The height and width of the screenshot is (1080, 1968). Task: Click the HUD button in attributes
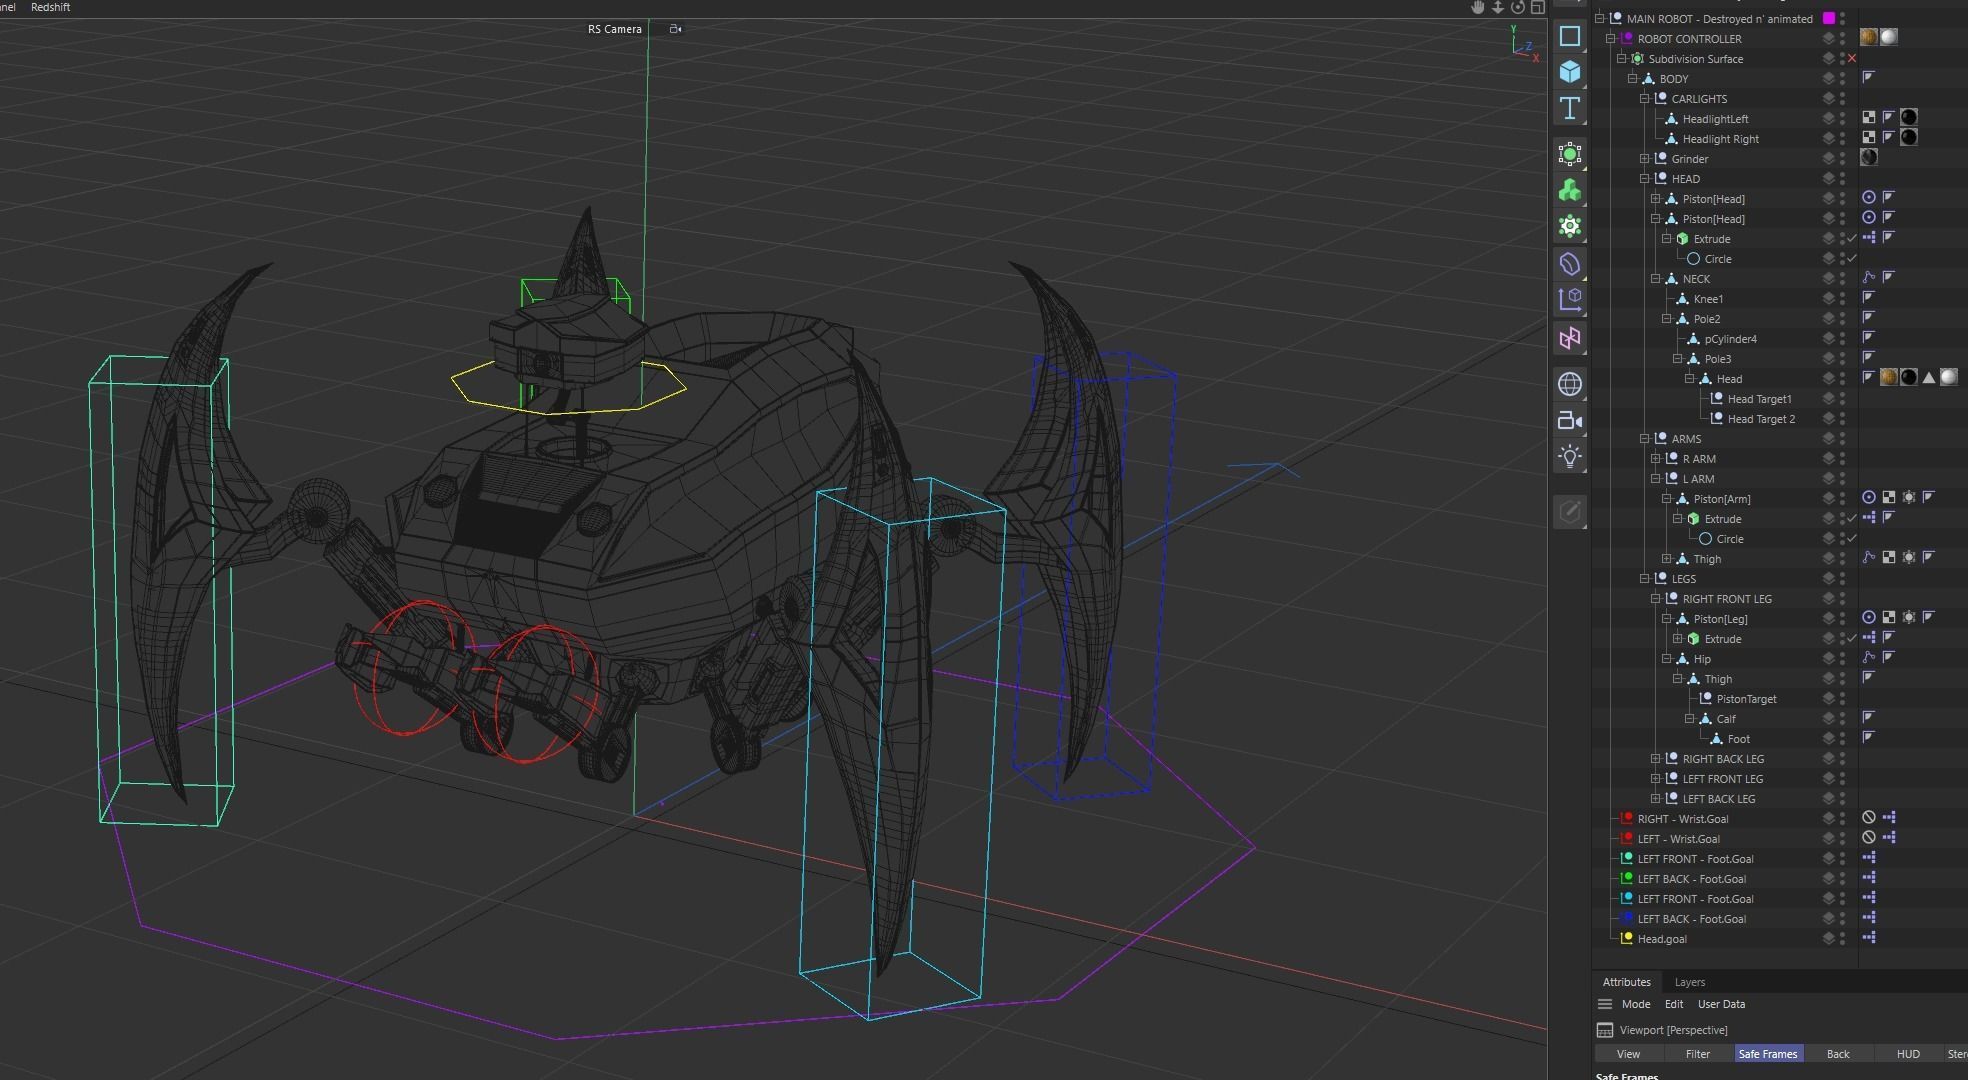pos(1907,1054)
